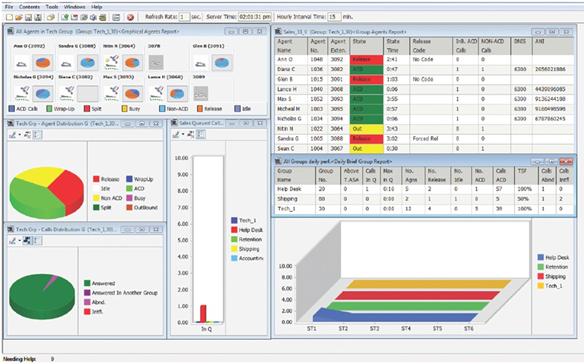
Task: Click Nitin N (3064) agent status icon
Action: tap(111, 62)
